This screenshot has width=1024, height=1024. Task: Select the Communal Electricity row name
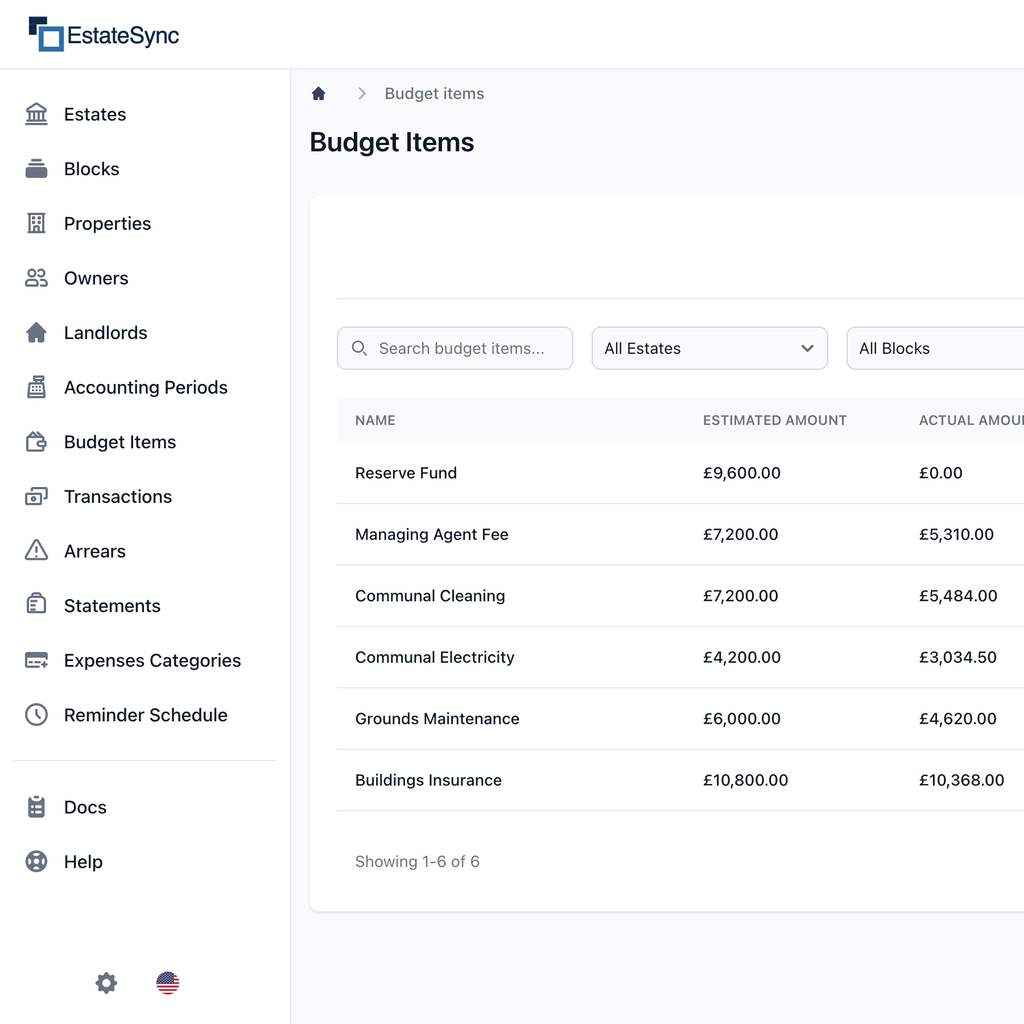[x=435, y=657]
